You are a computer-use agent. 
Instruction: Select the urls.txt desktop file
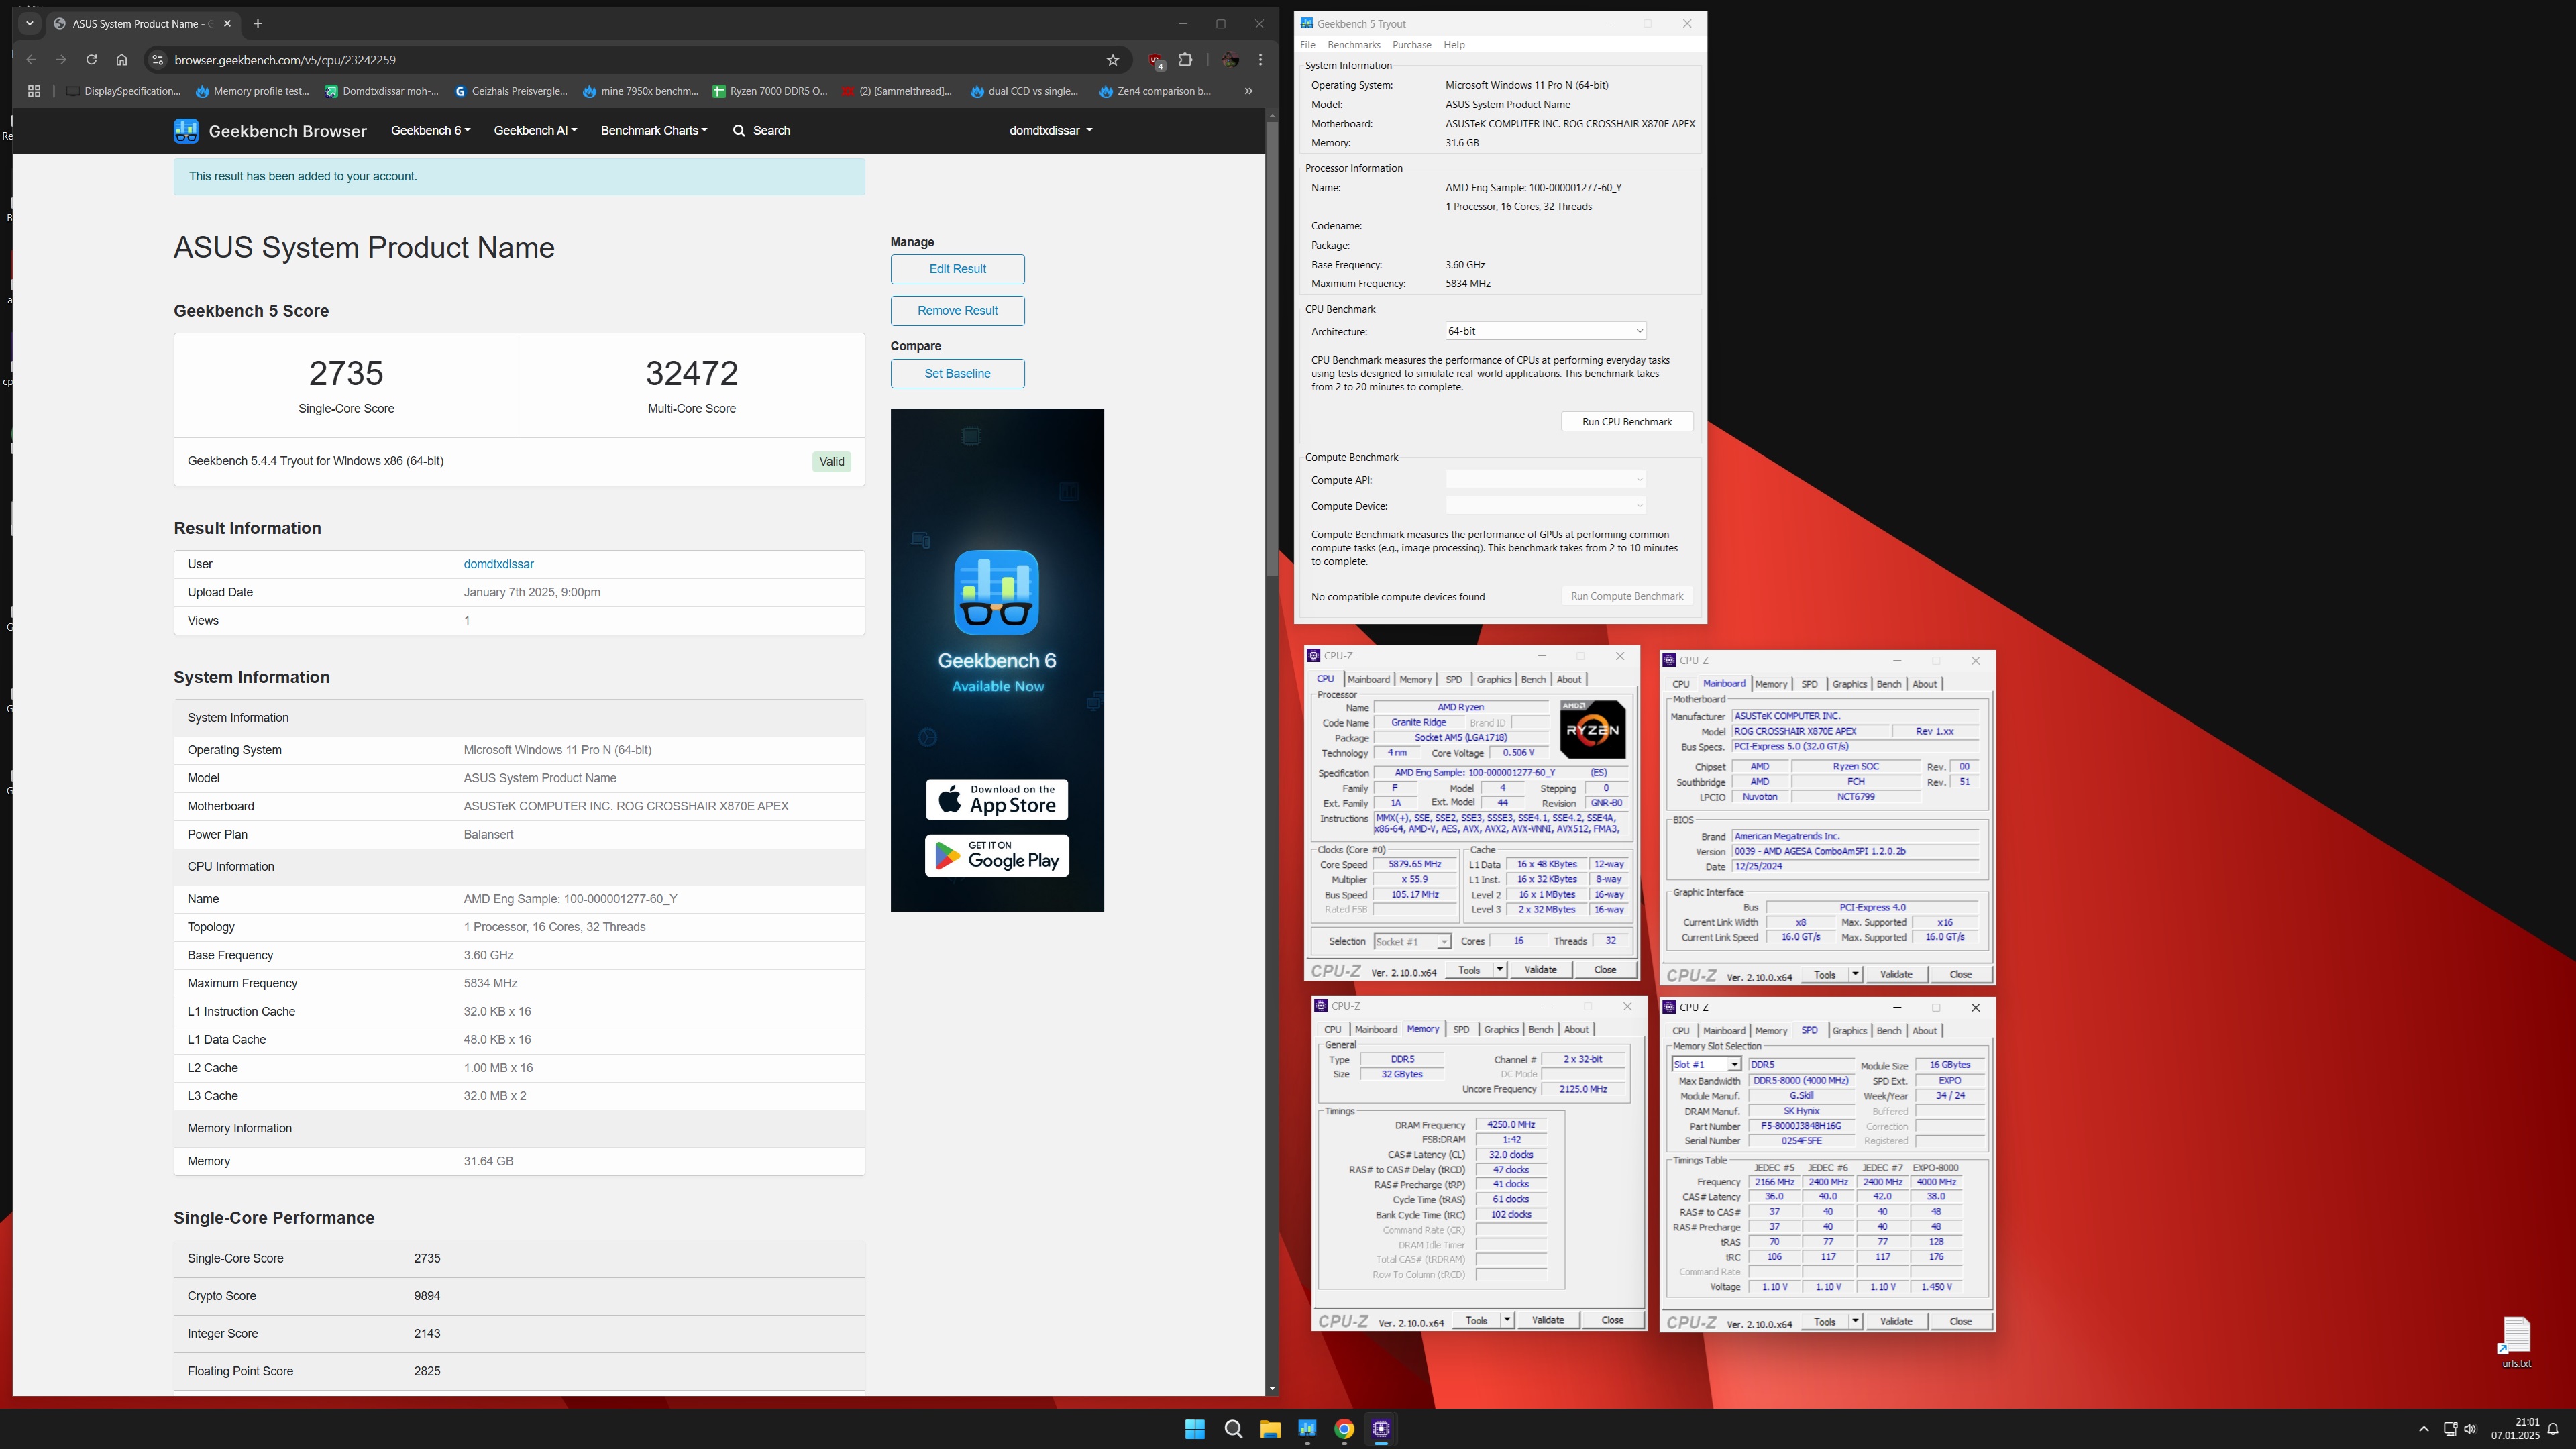point(2516,1343)
